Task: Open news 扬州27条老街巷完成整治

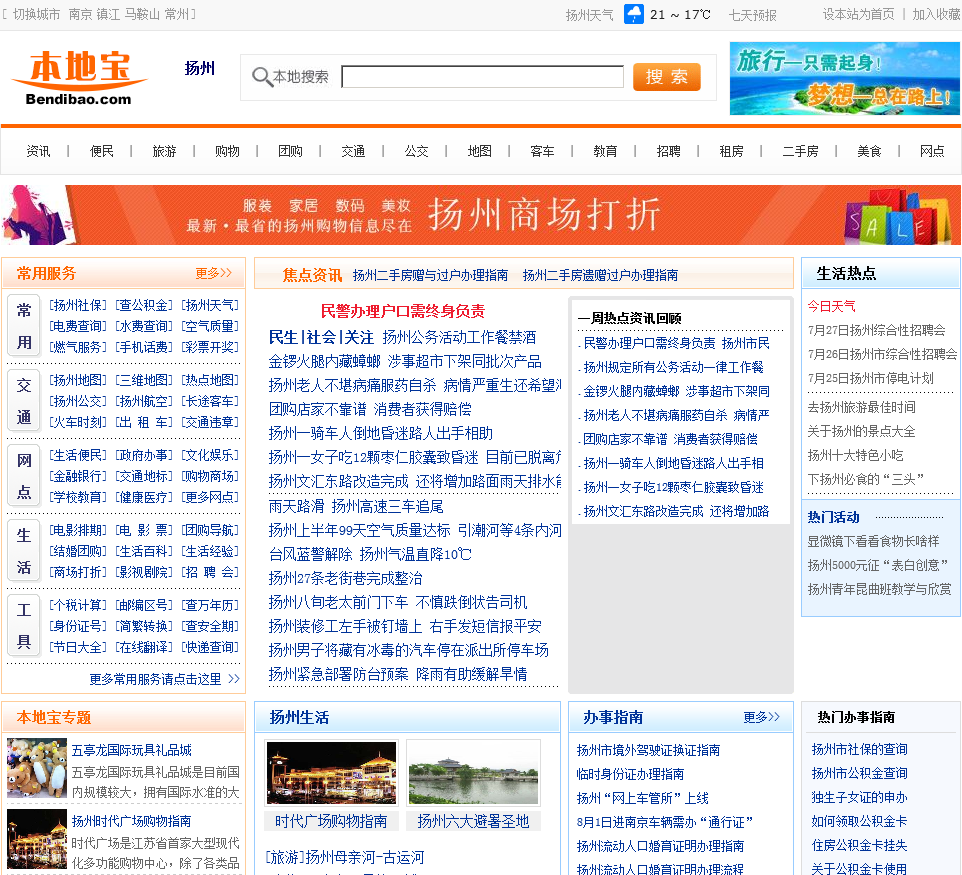Action: pos(345,578)
